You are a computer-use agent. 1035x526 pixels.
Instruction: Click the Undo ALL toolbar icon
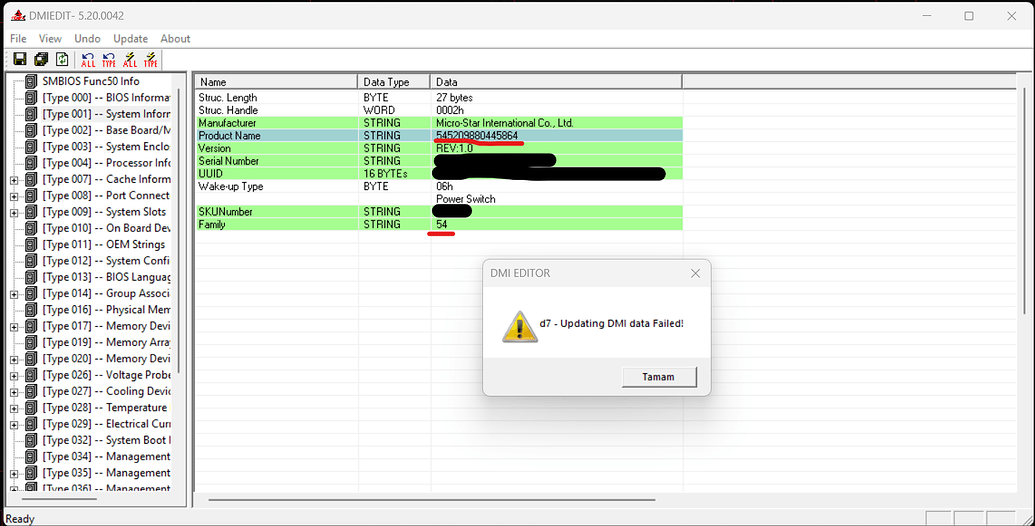point(88,60)
